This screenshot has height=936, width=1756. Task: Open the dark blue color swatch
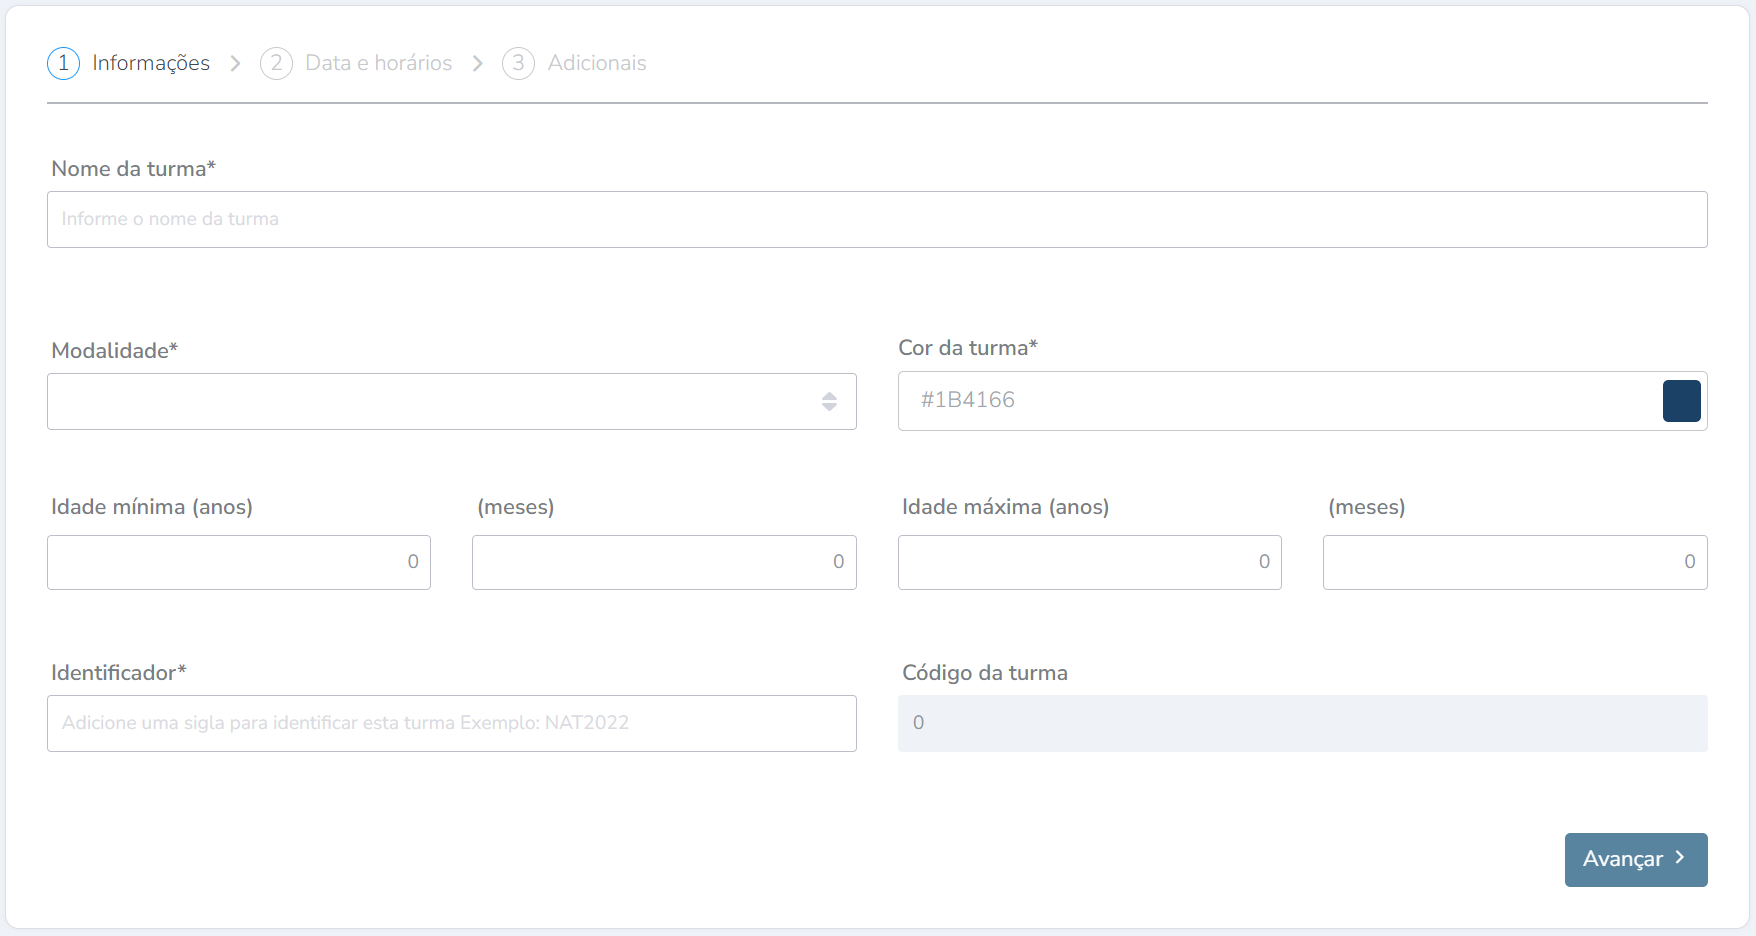pyautogui.click(x=1681, y=401)
